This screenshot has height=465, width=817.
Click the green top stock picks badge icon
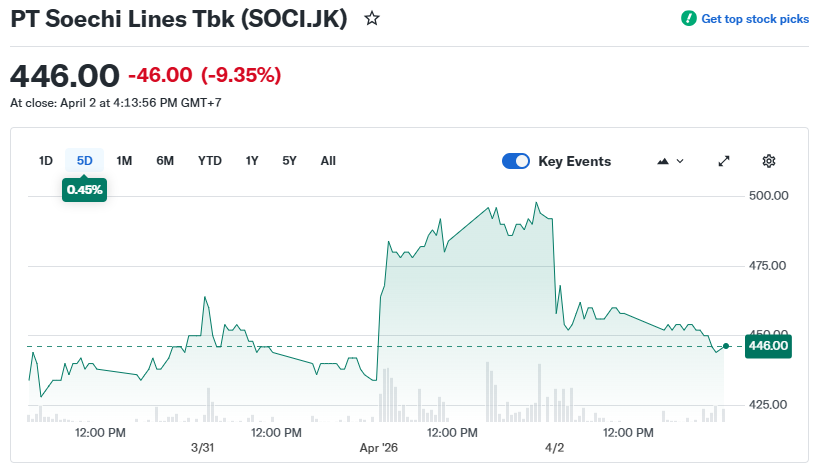[688, 19]
